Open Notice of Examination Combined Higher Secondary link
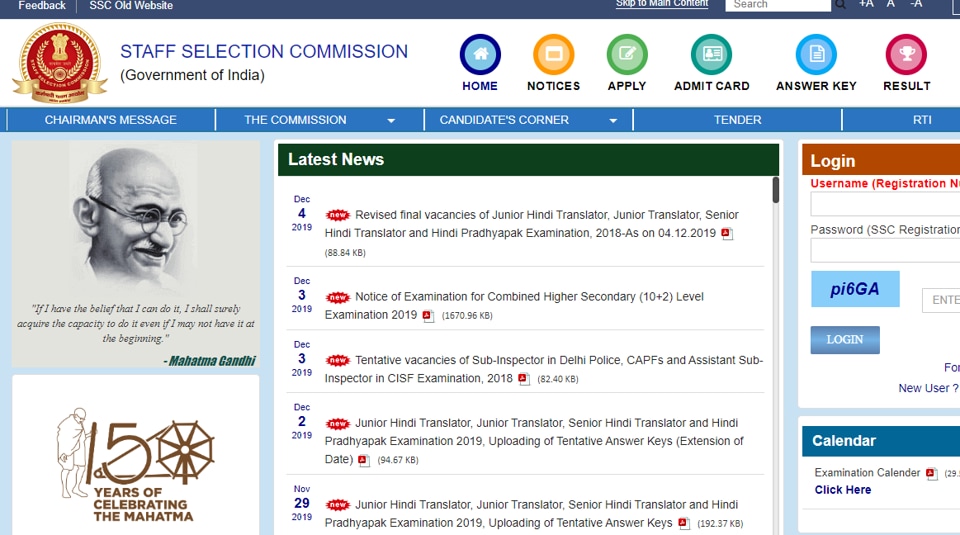 tap(514, 305)
